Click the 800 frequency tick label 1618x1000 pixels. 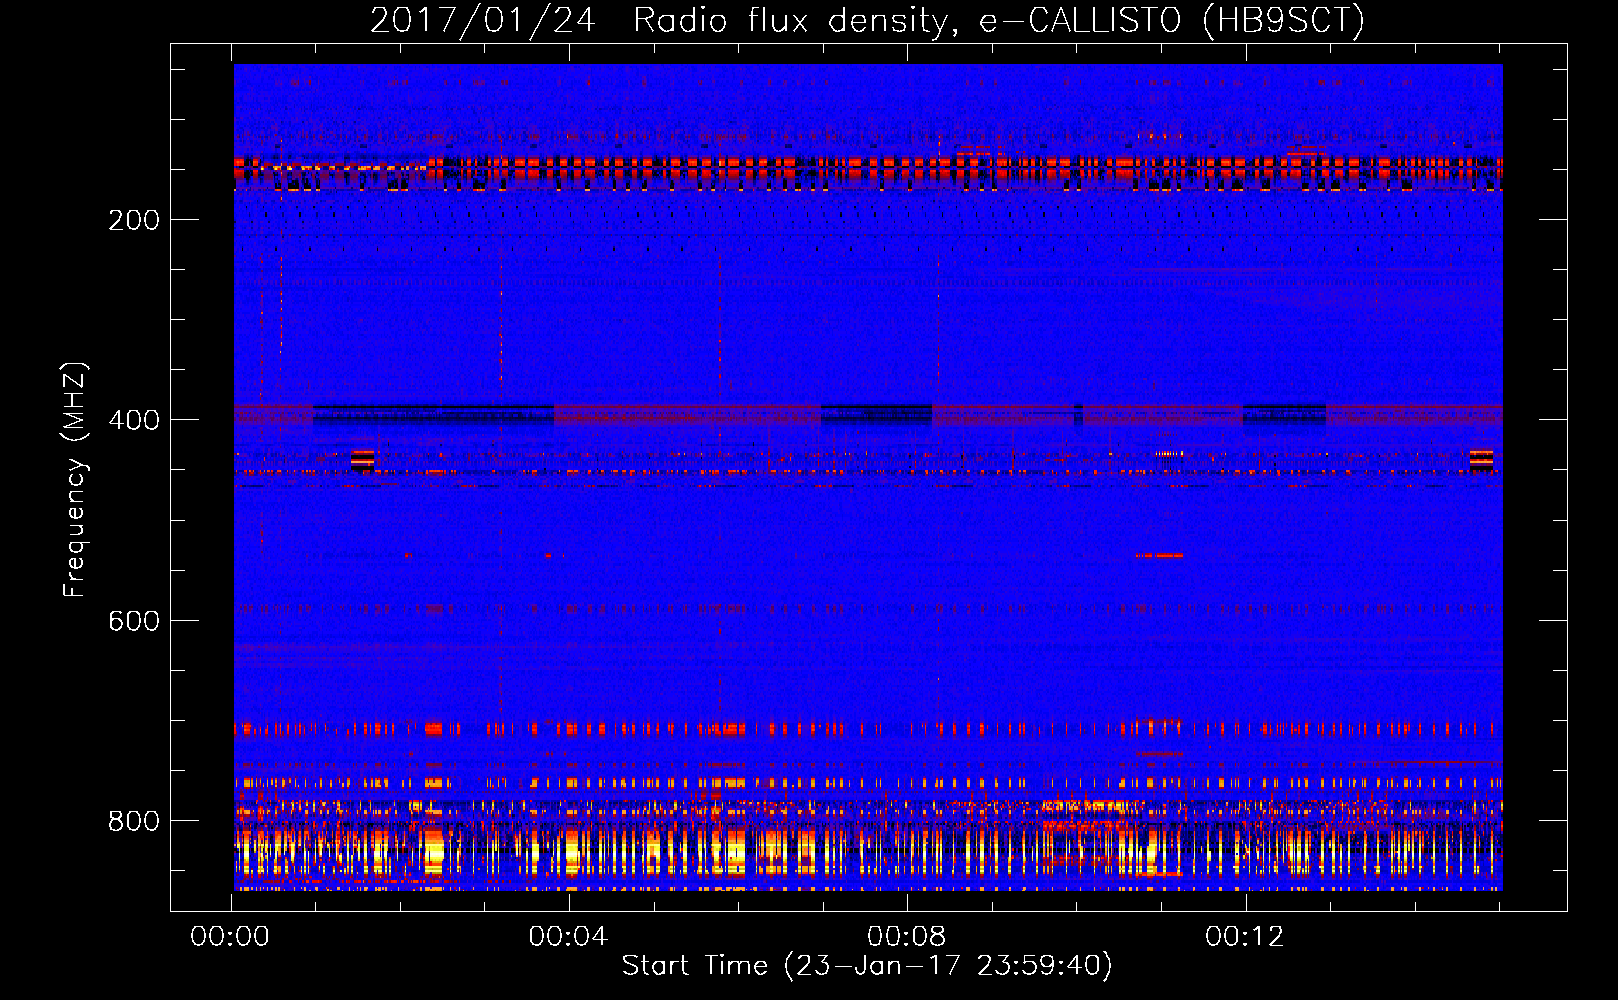coord(134,821)
